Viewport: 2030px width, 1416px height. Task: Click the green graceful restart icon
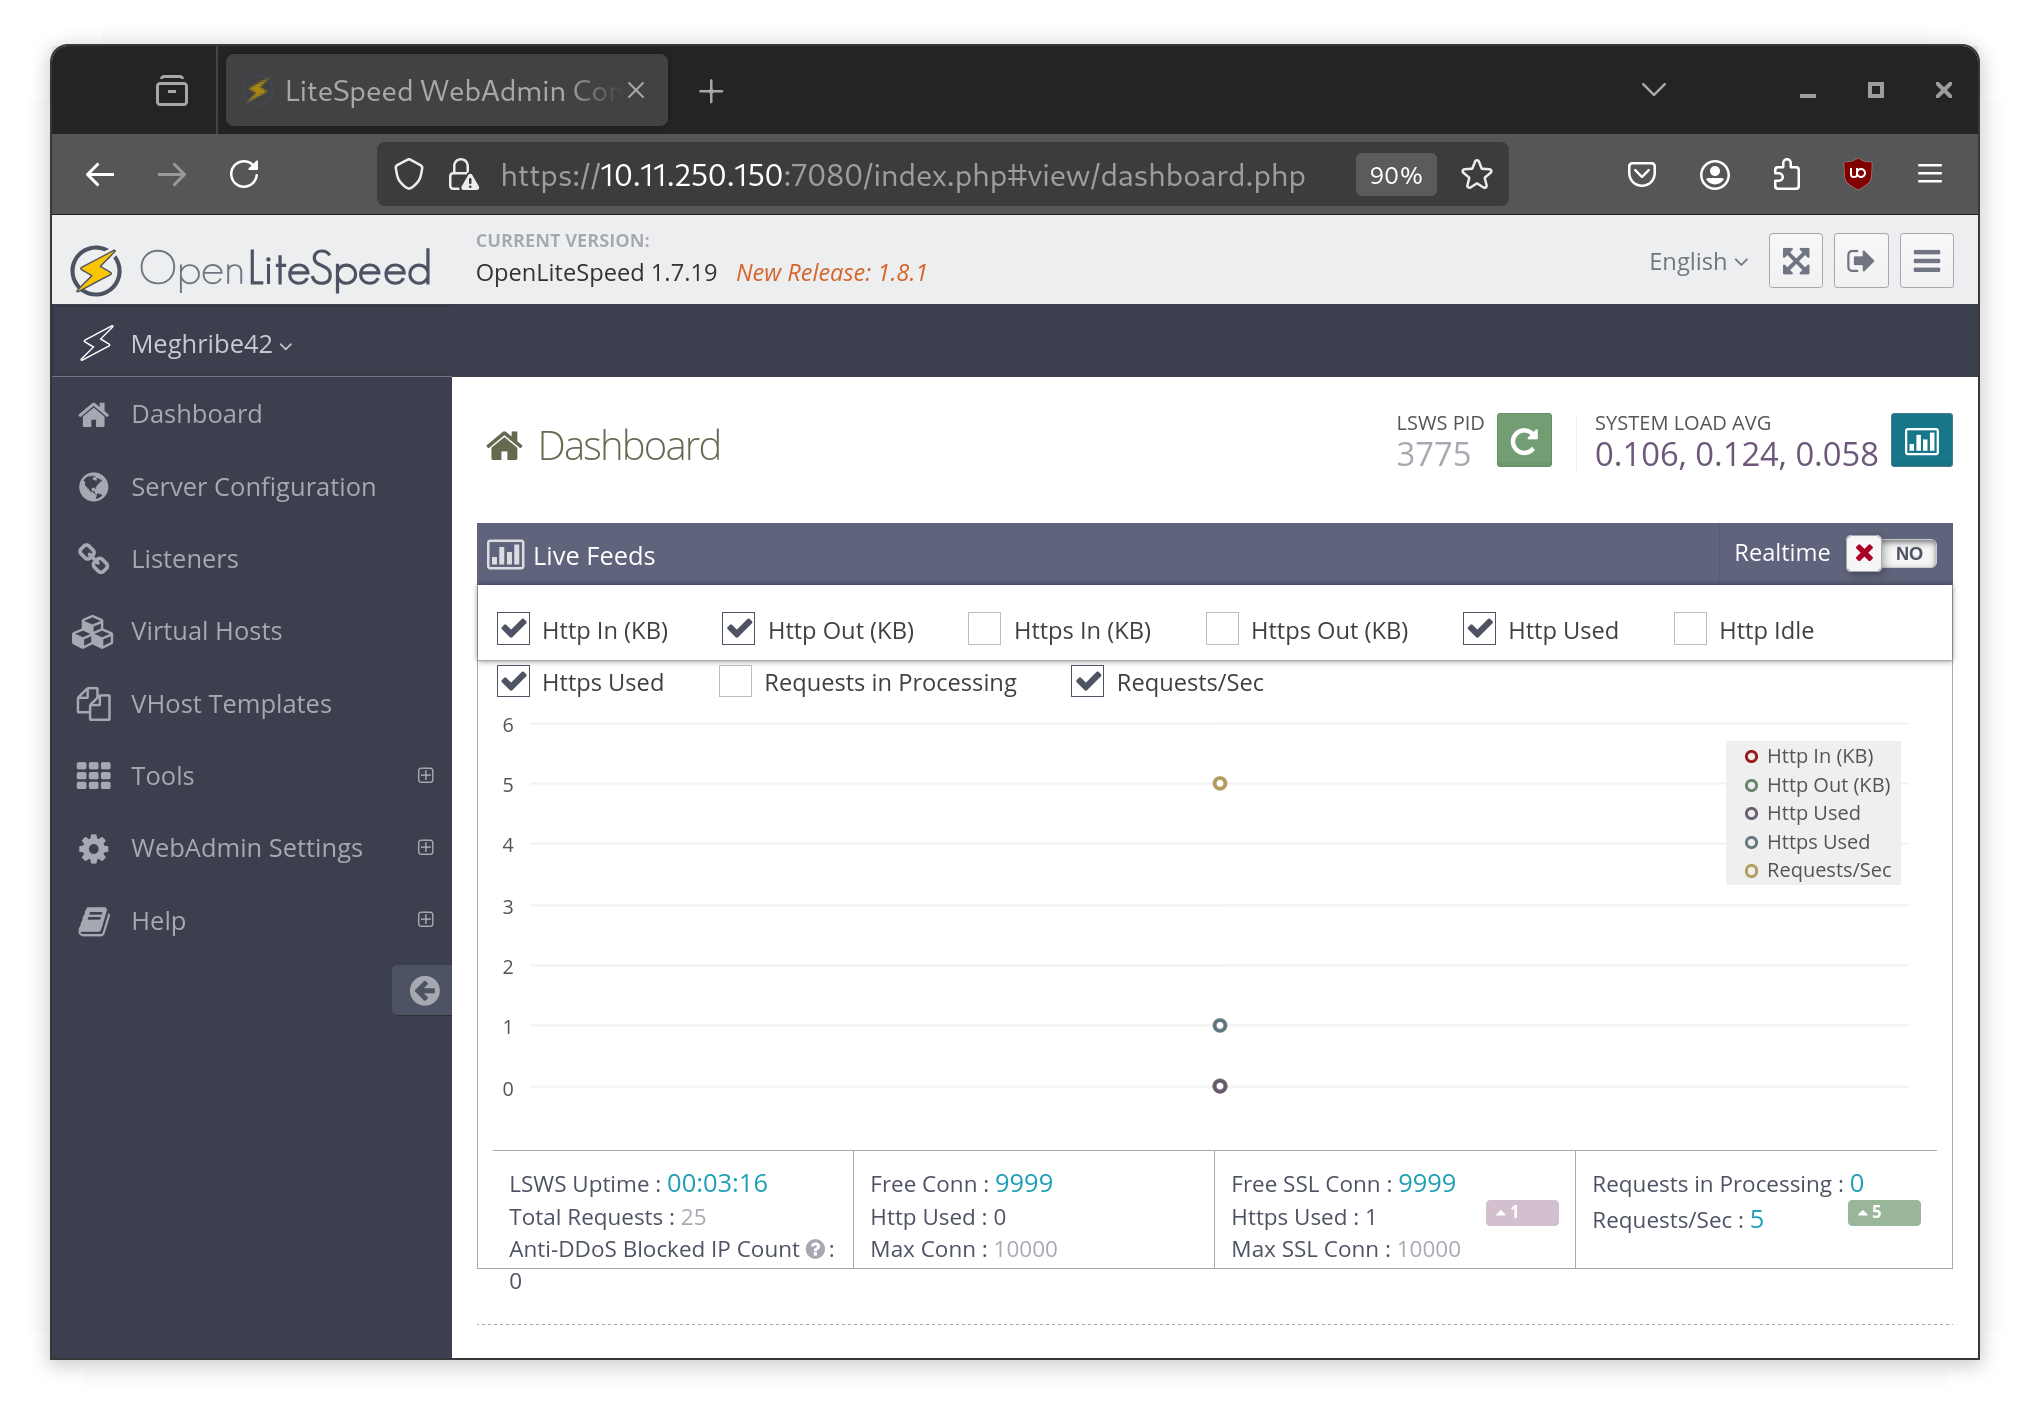click(x=1524, y=440)
